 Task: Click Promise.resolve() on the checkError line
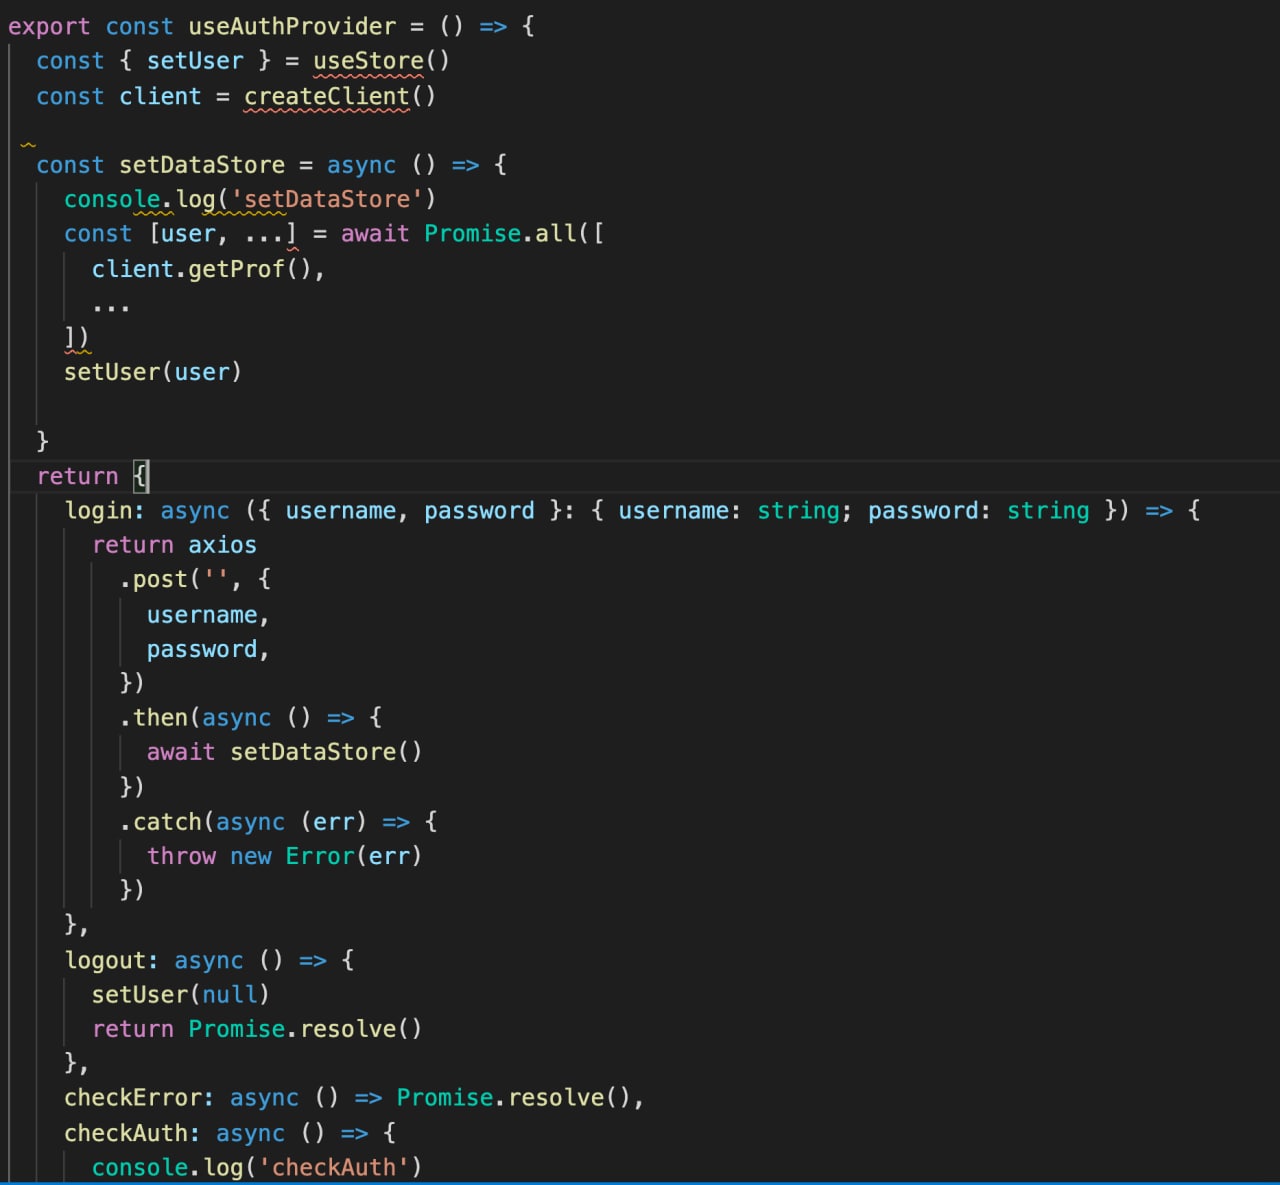(x=513, y=1098)
